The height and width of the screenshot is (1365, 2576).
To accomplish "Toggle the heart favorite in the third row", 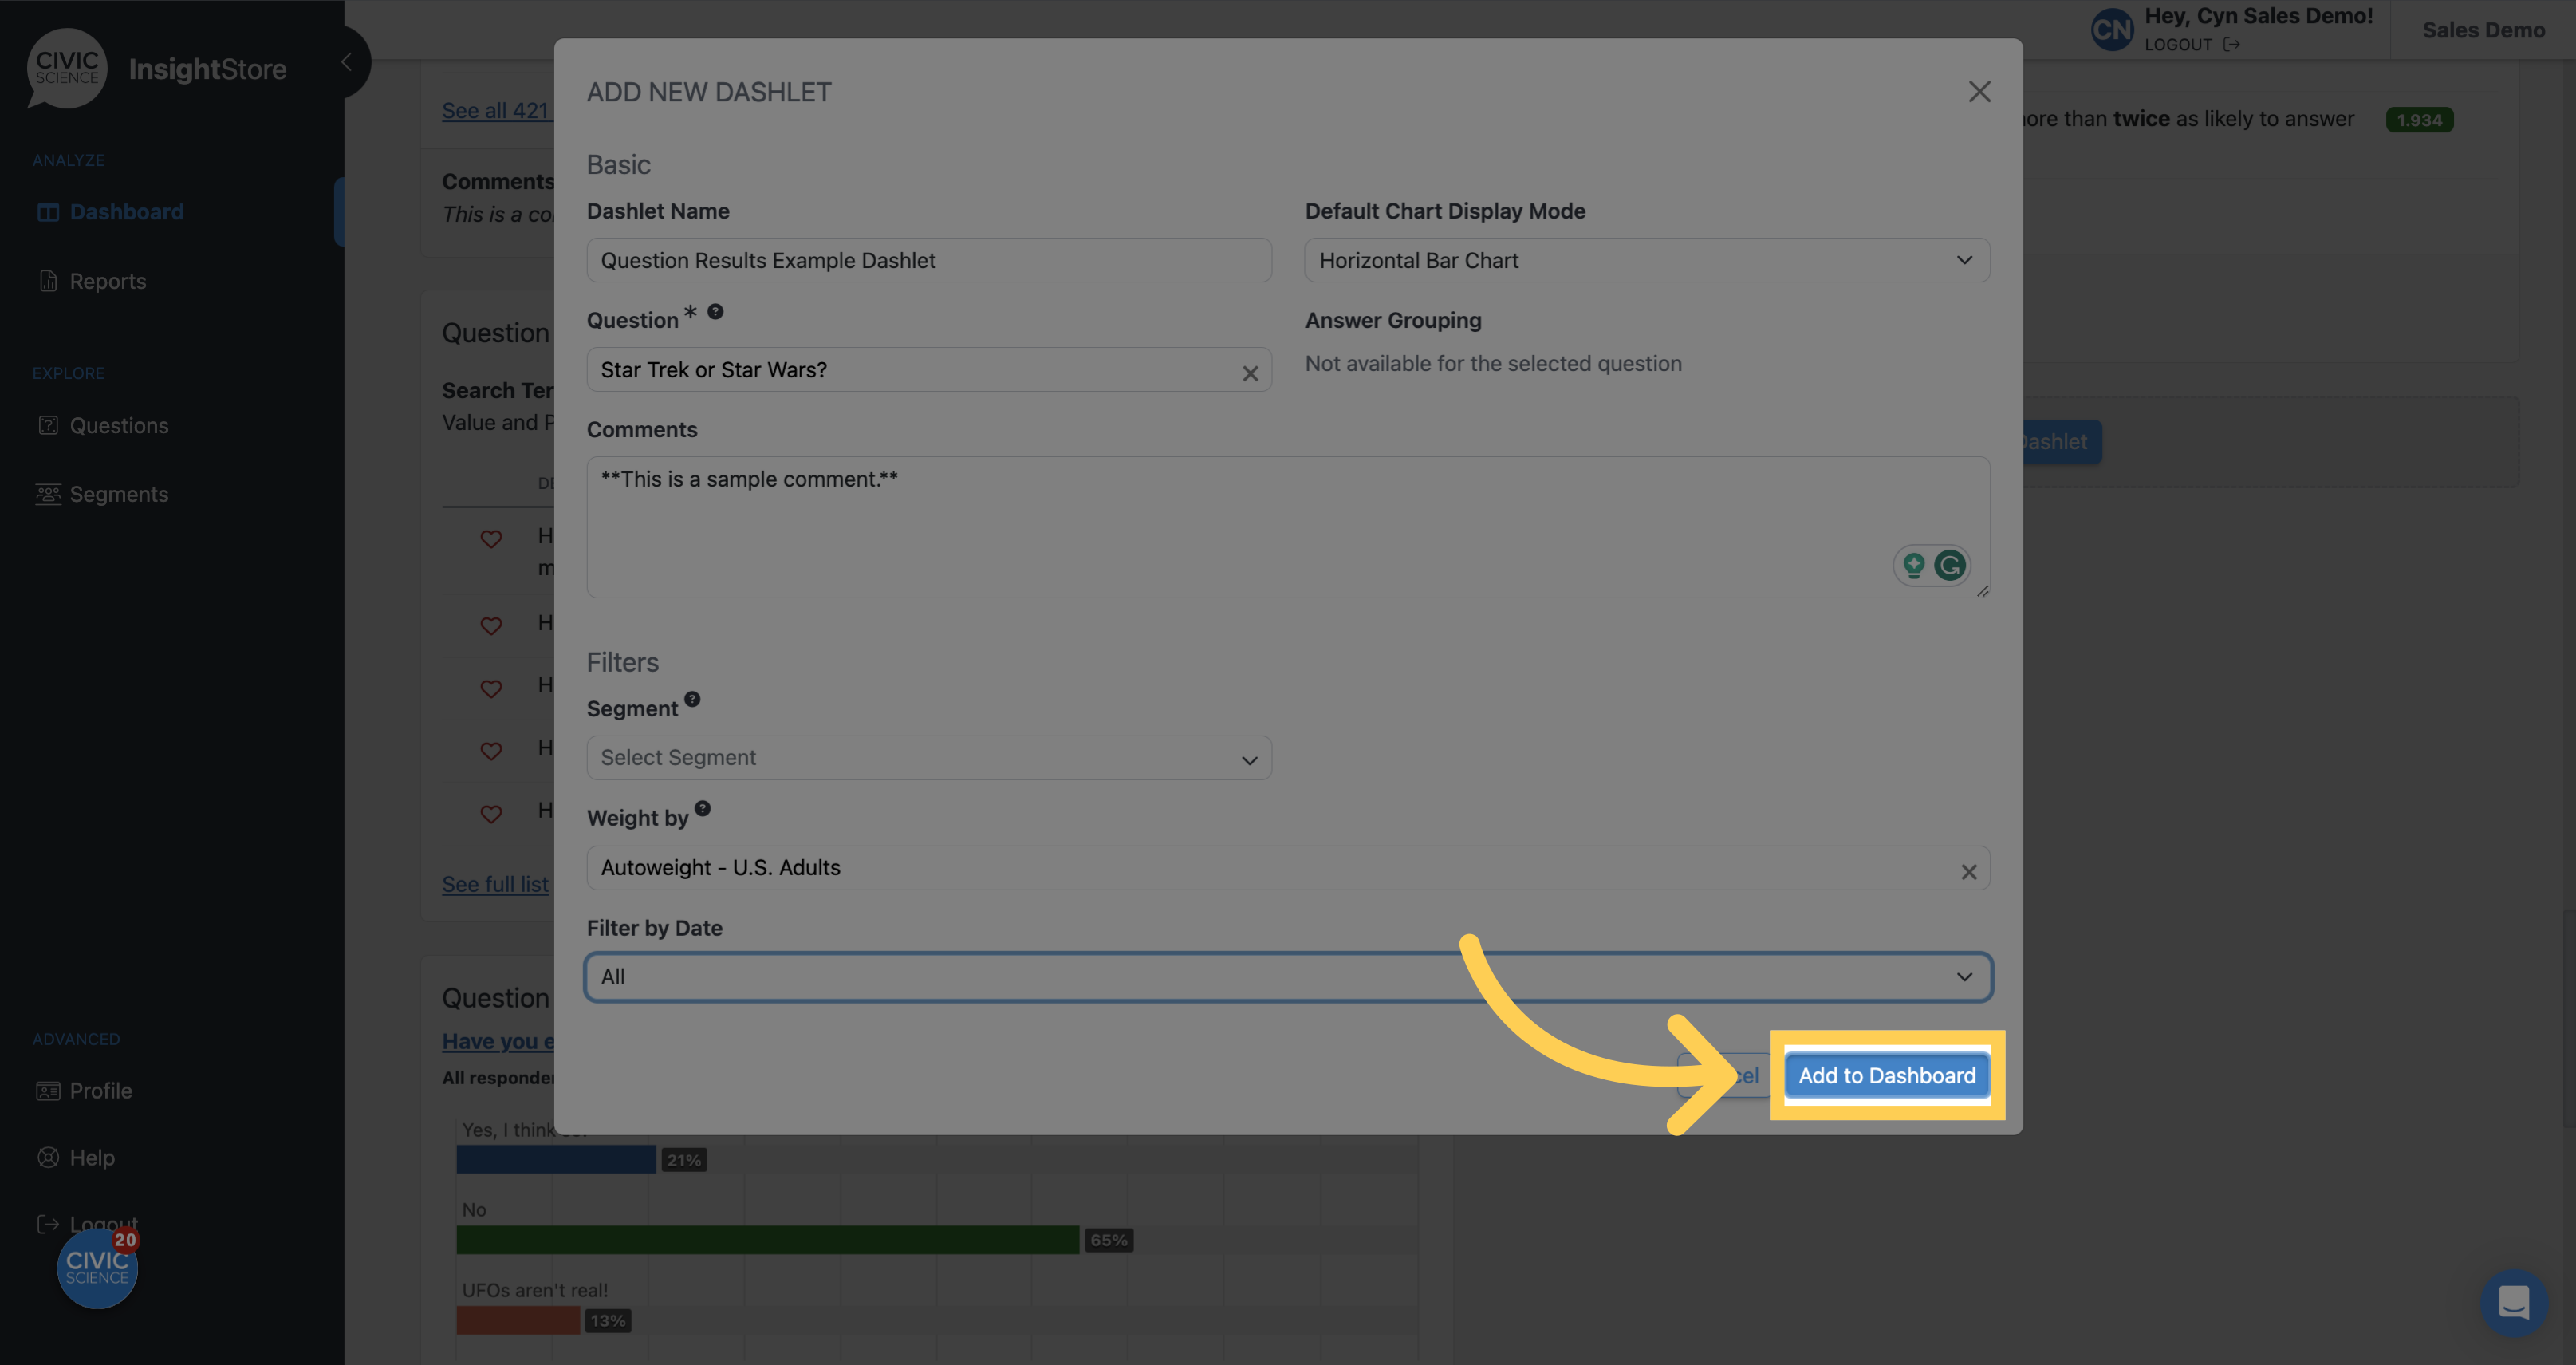I will (490, 689).
